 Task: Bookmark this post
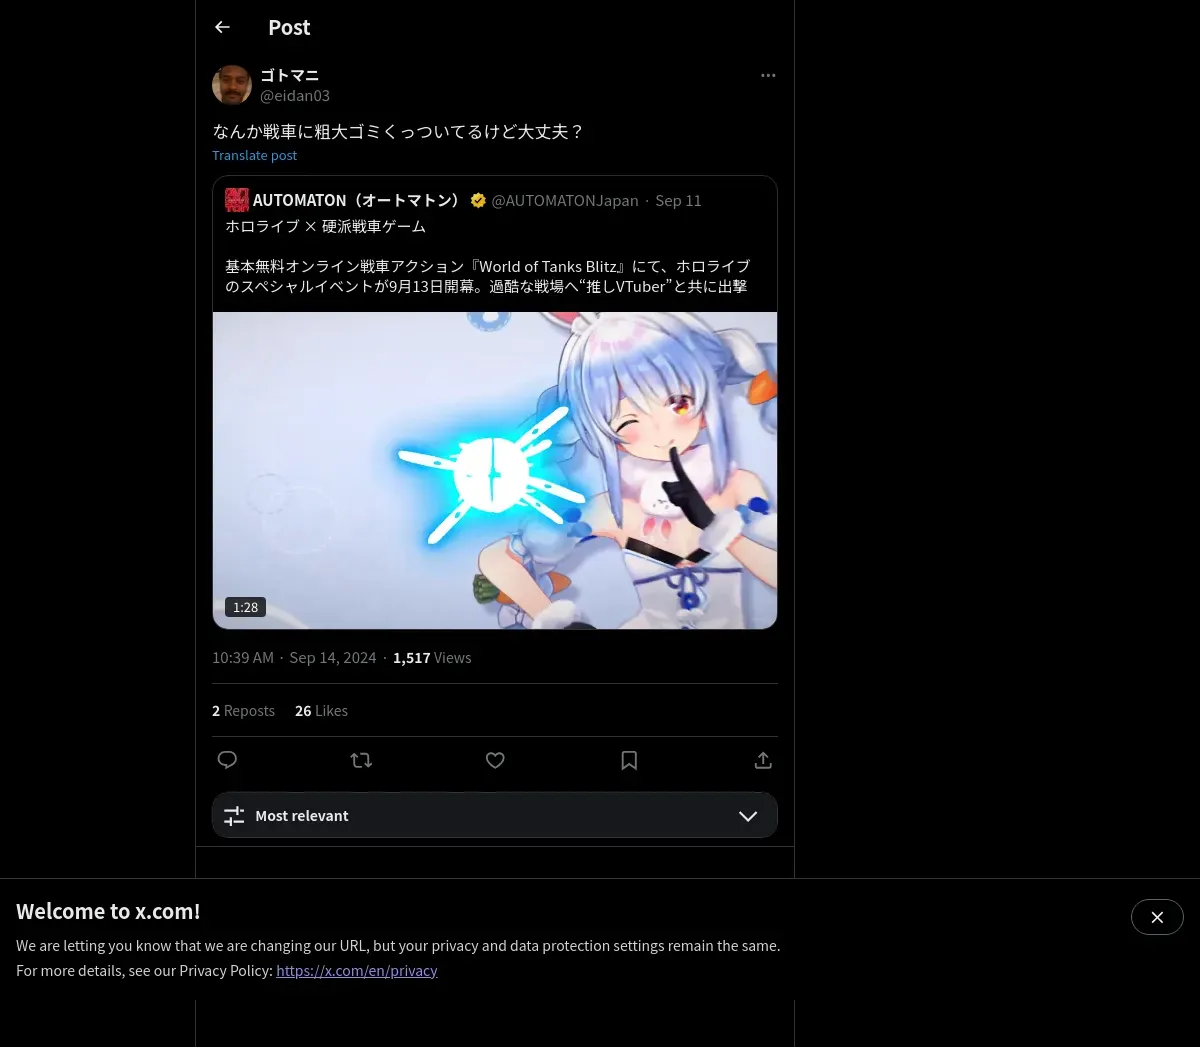click(629, 760)
